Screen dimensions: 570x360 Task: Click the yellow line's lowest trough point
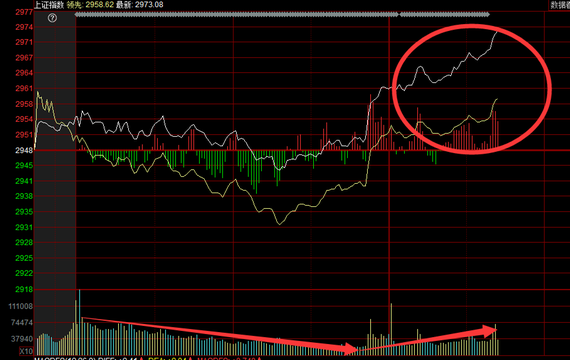280,224
